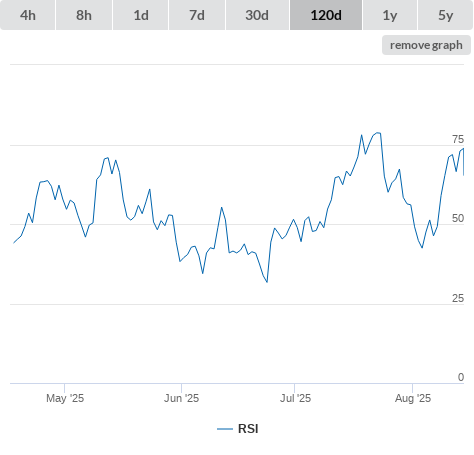Click the Aug '25 axis label
This screenshot has width=474, height=455.
(x=413, y=398)
